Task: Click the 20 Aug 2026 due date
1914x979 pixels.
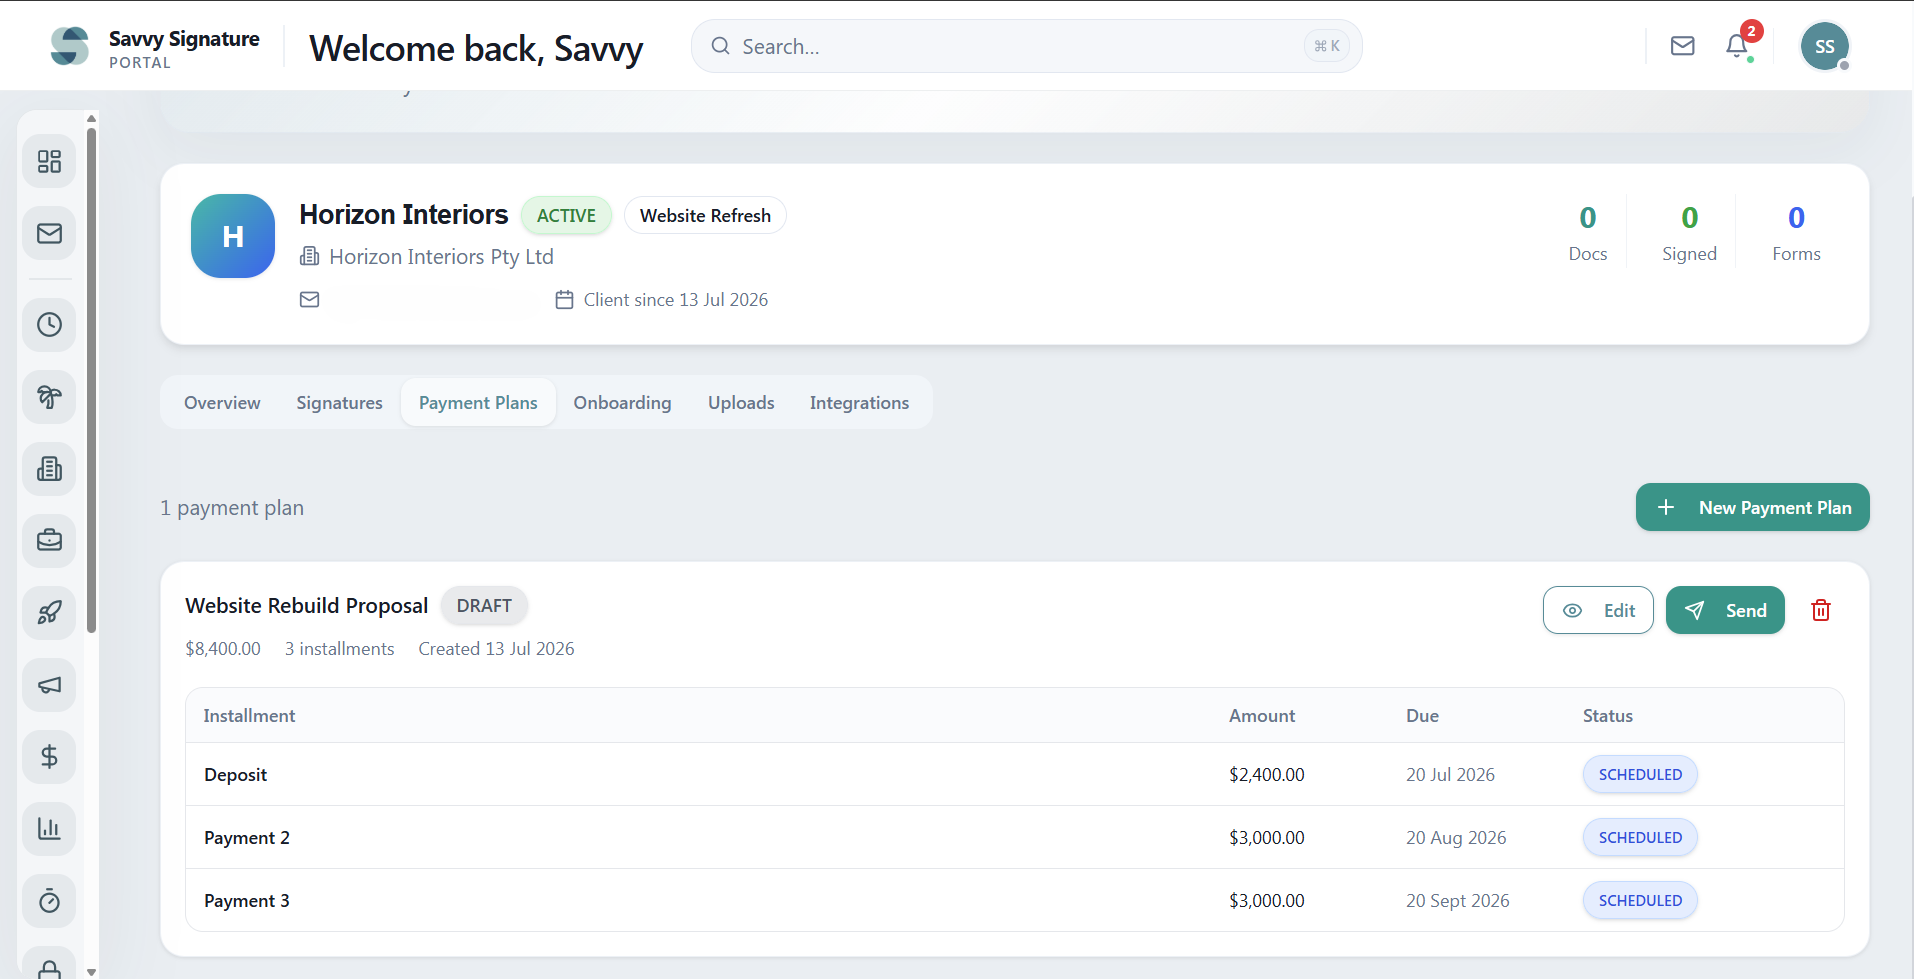Action: click(x=1456, y=838)
